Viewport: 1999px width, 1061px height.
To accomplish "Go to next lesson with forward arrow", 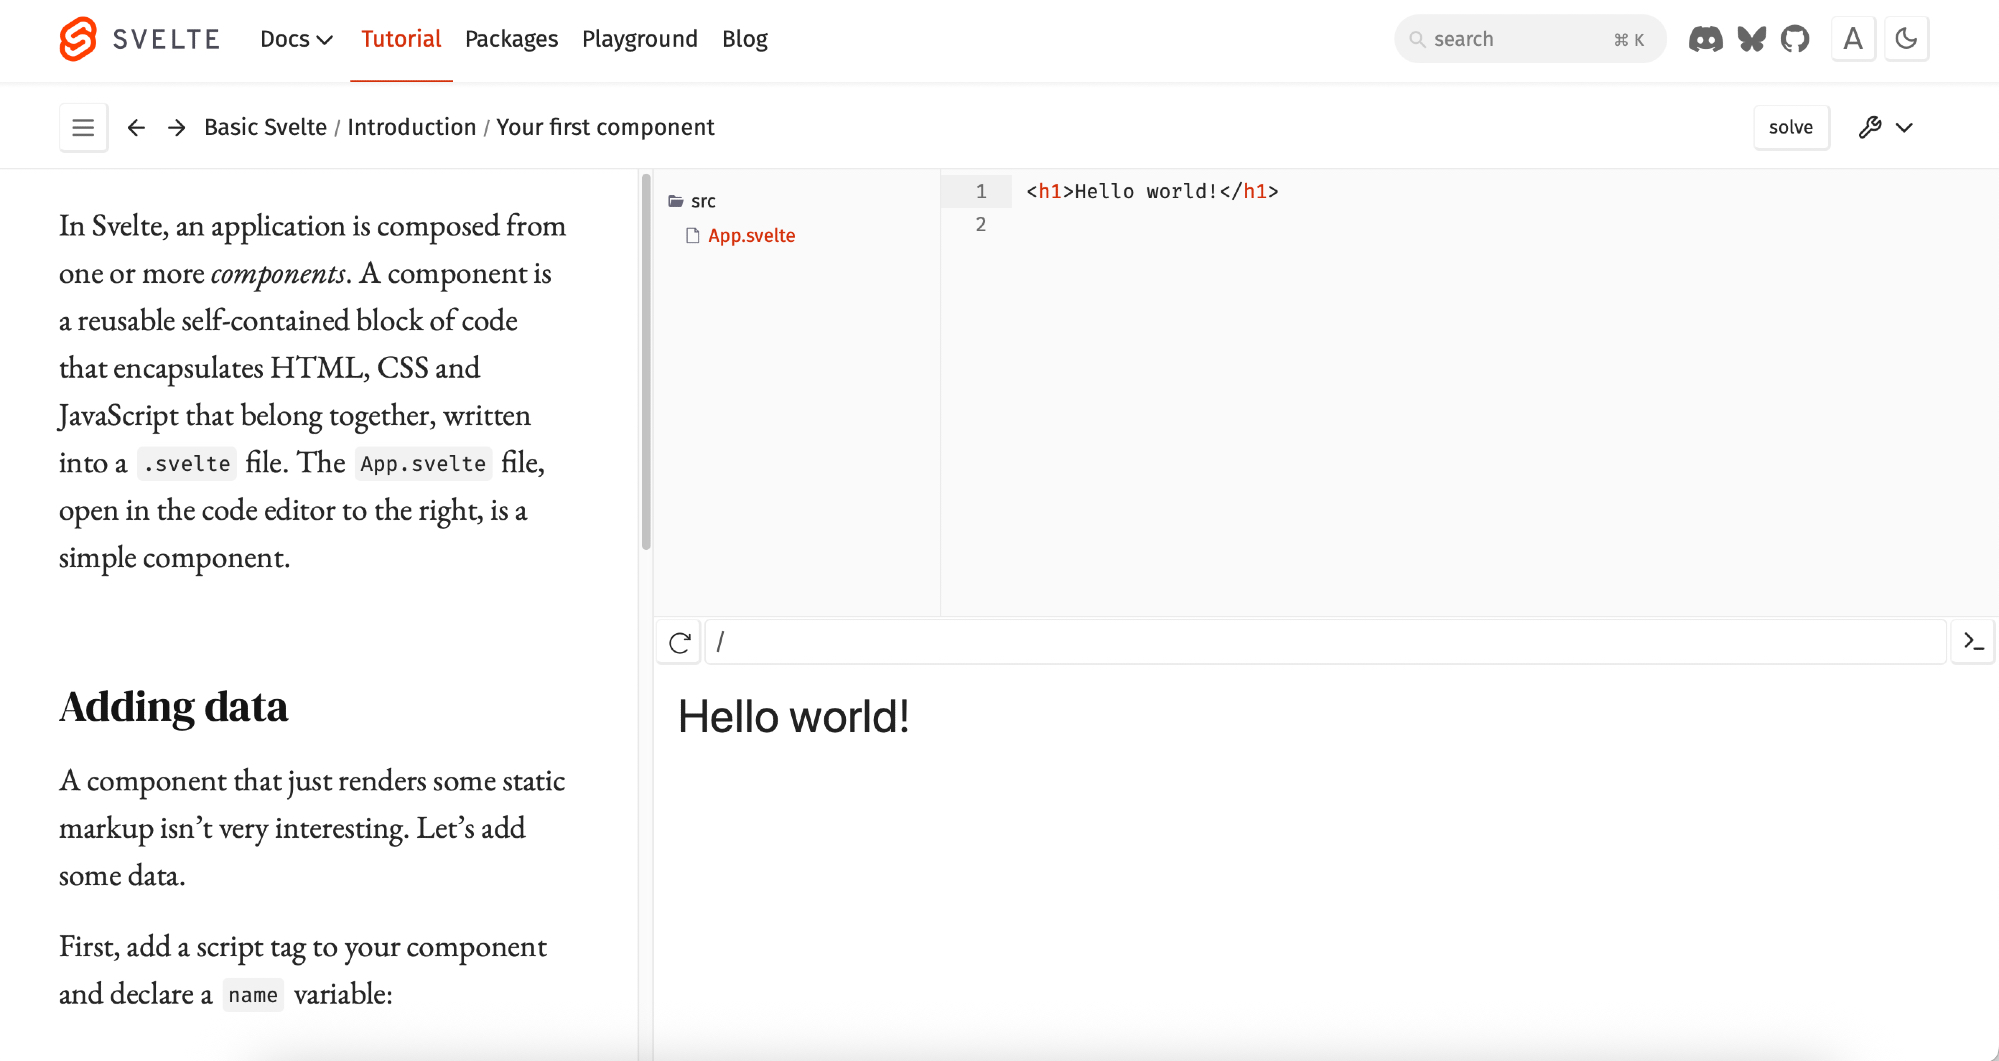I will pos(177,127).
